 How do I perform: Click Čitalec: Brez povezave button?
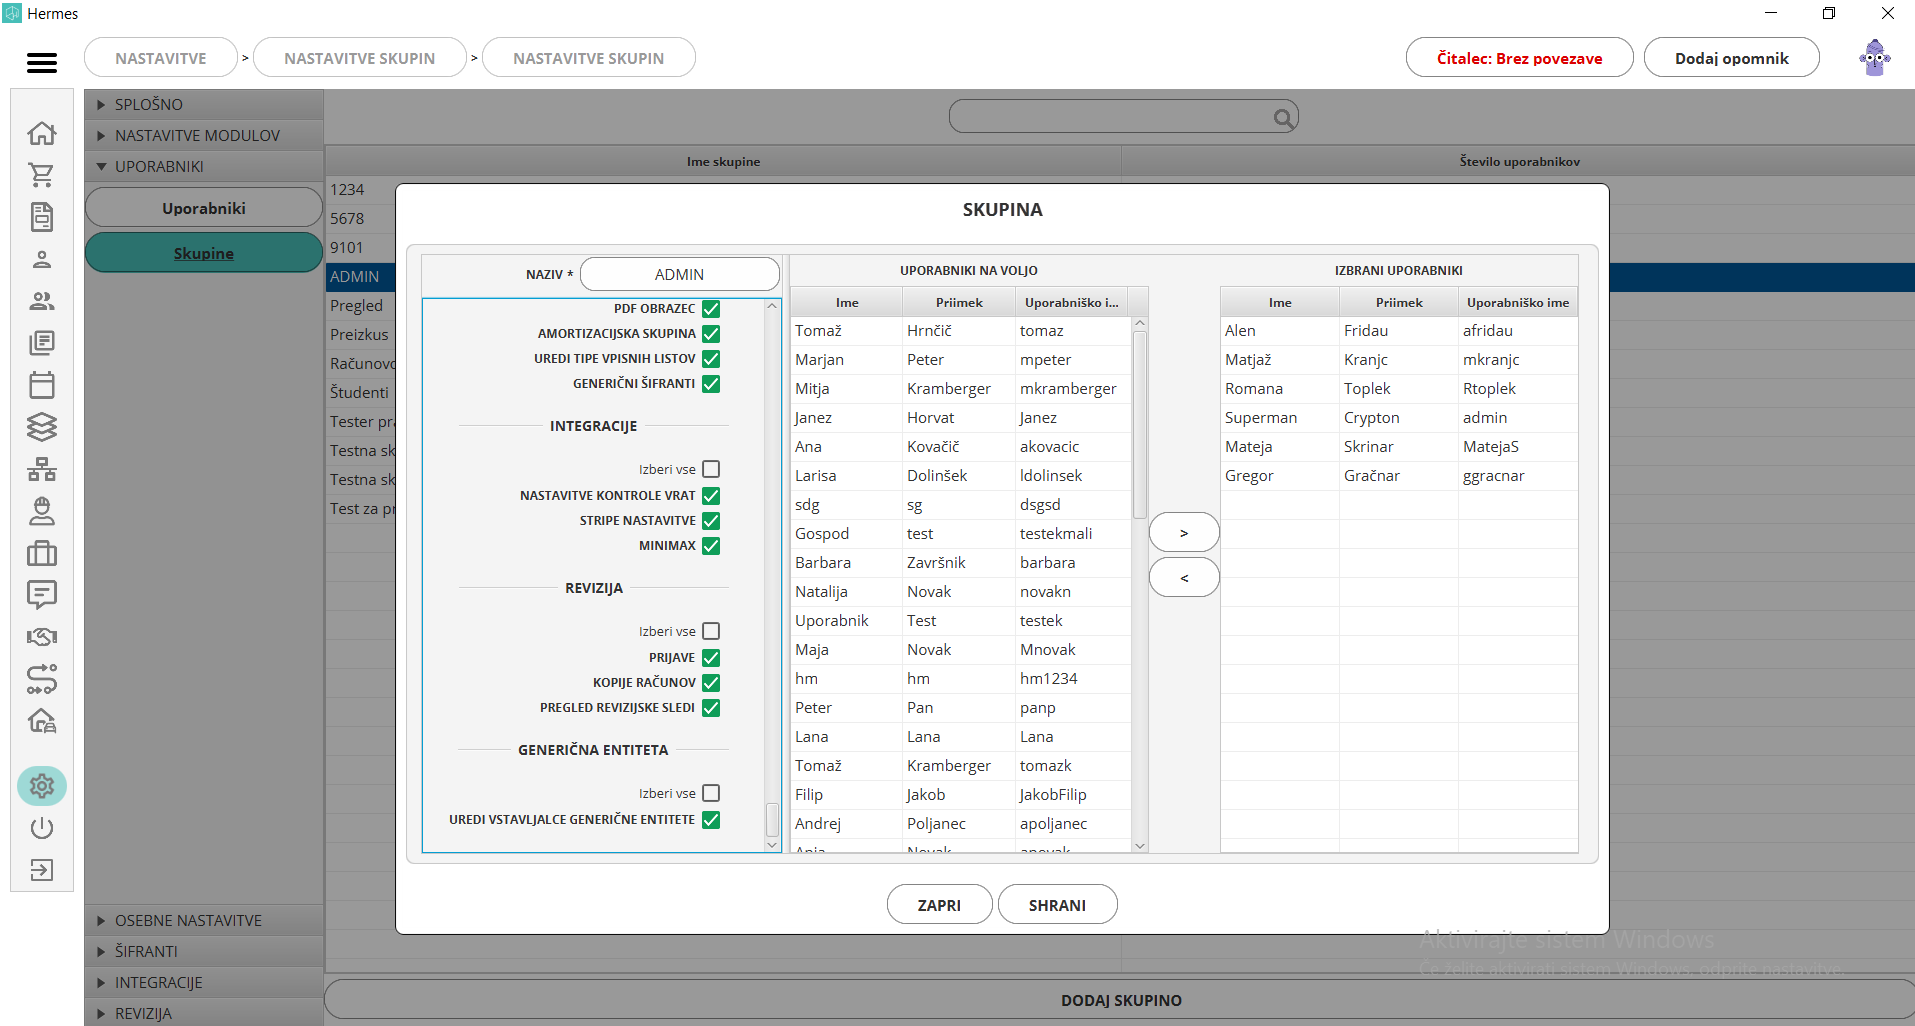[x=1519, y=58]
